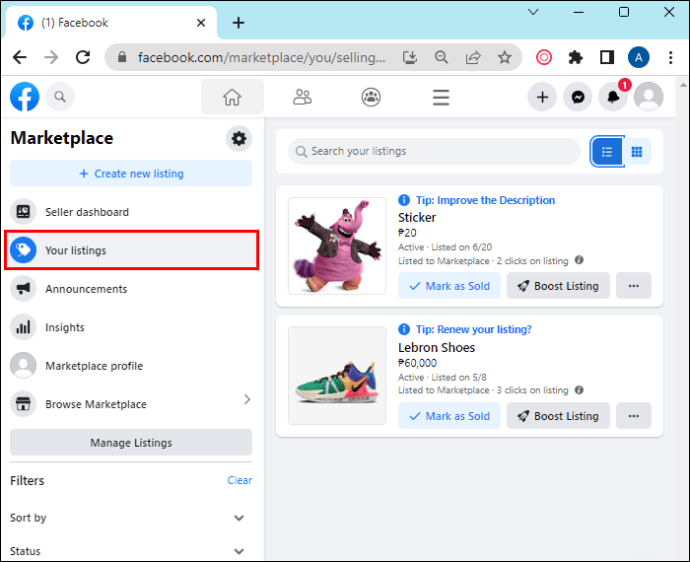Reload the page

(83, 57)
